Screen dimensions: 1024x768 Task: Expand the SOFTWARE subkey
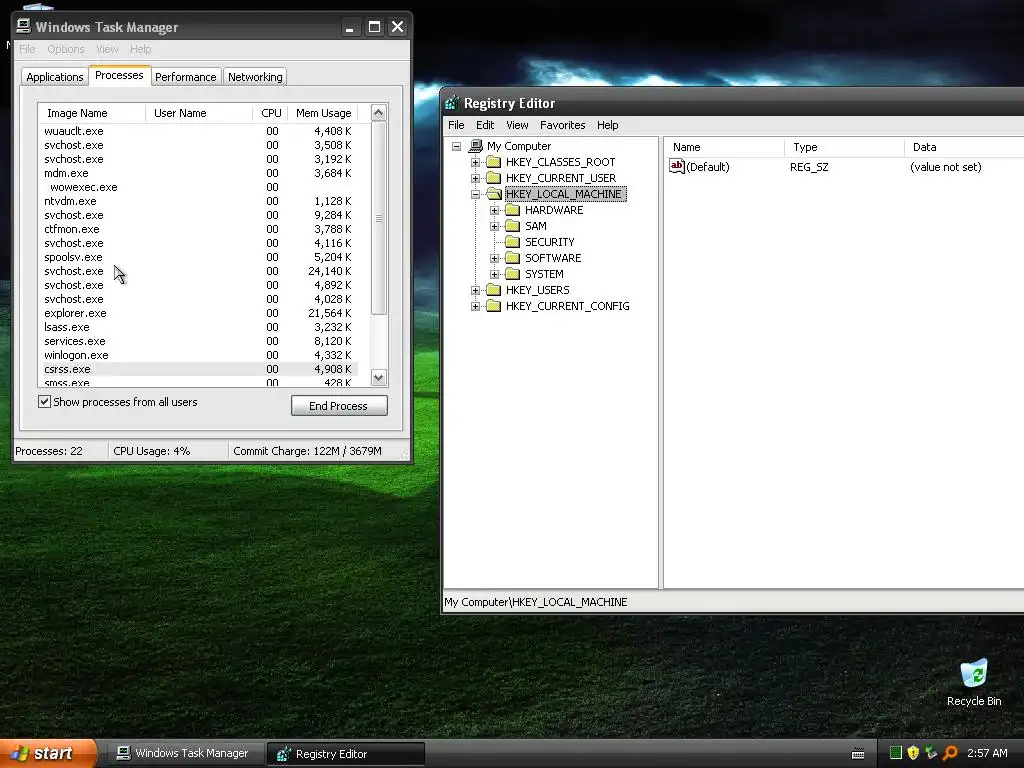(494, 258)
